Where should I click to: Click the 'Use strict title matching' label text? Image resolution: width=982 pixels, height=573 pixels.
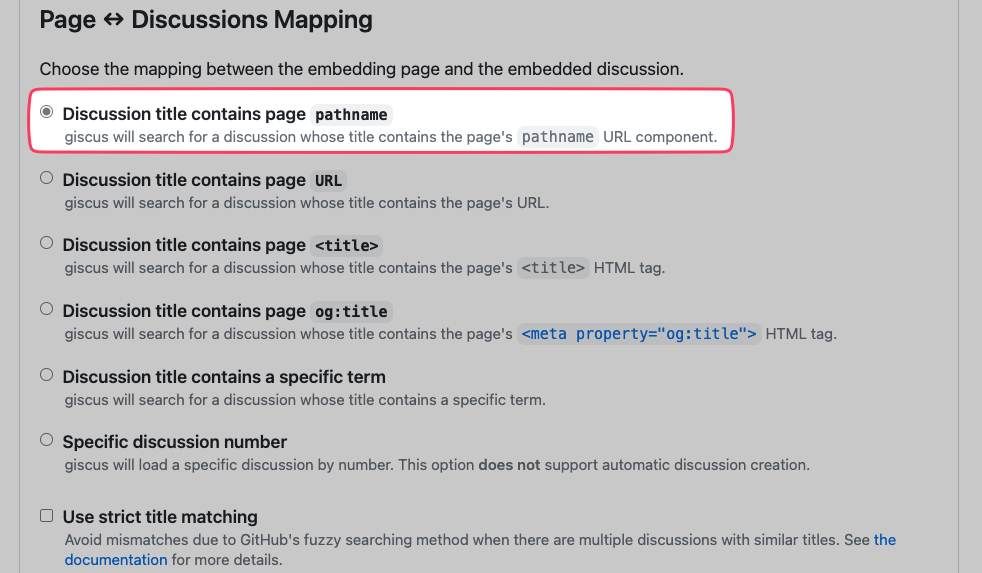click(160, 517)
